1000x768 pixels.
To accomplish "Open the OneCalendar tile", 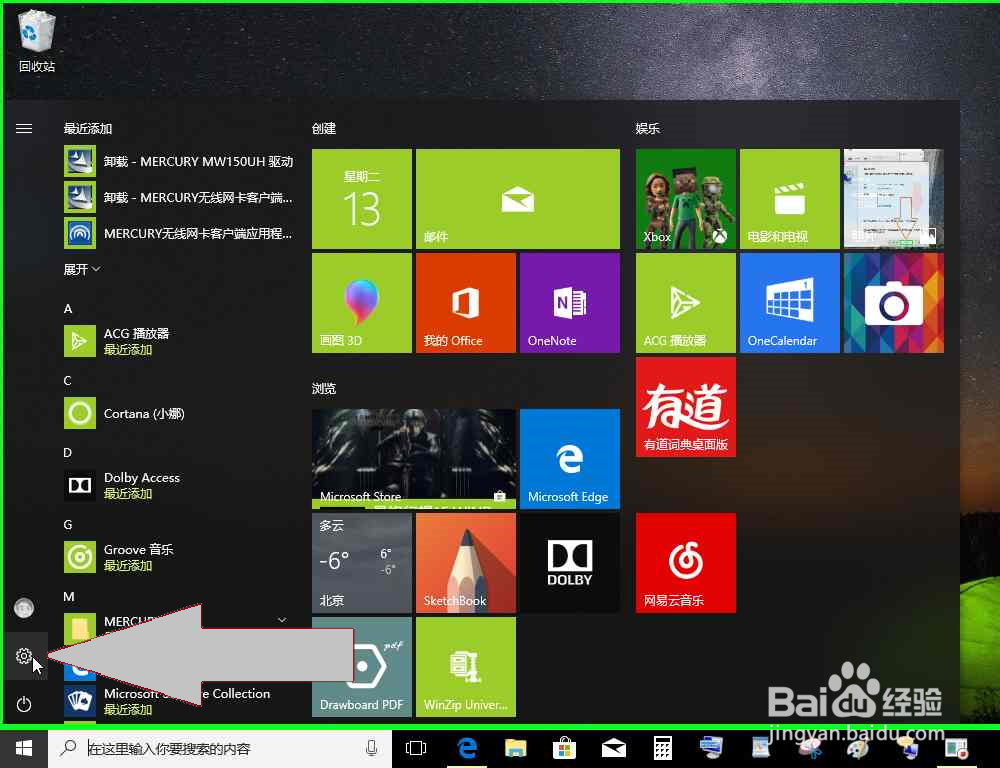I will pyautogui.click(x=790, y=303).
